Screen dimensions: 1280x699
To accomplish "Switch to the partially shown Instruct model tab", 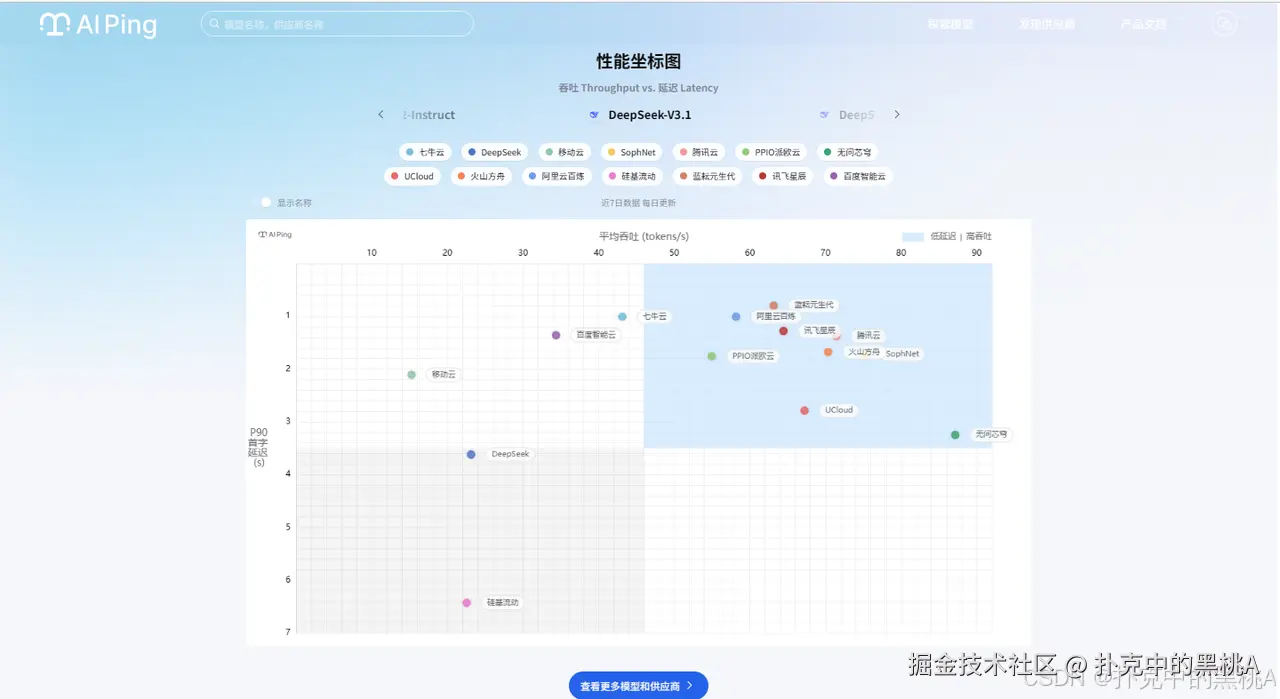I will pos(429,115).
